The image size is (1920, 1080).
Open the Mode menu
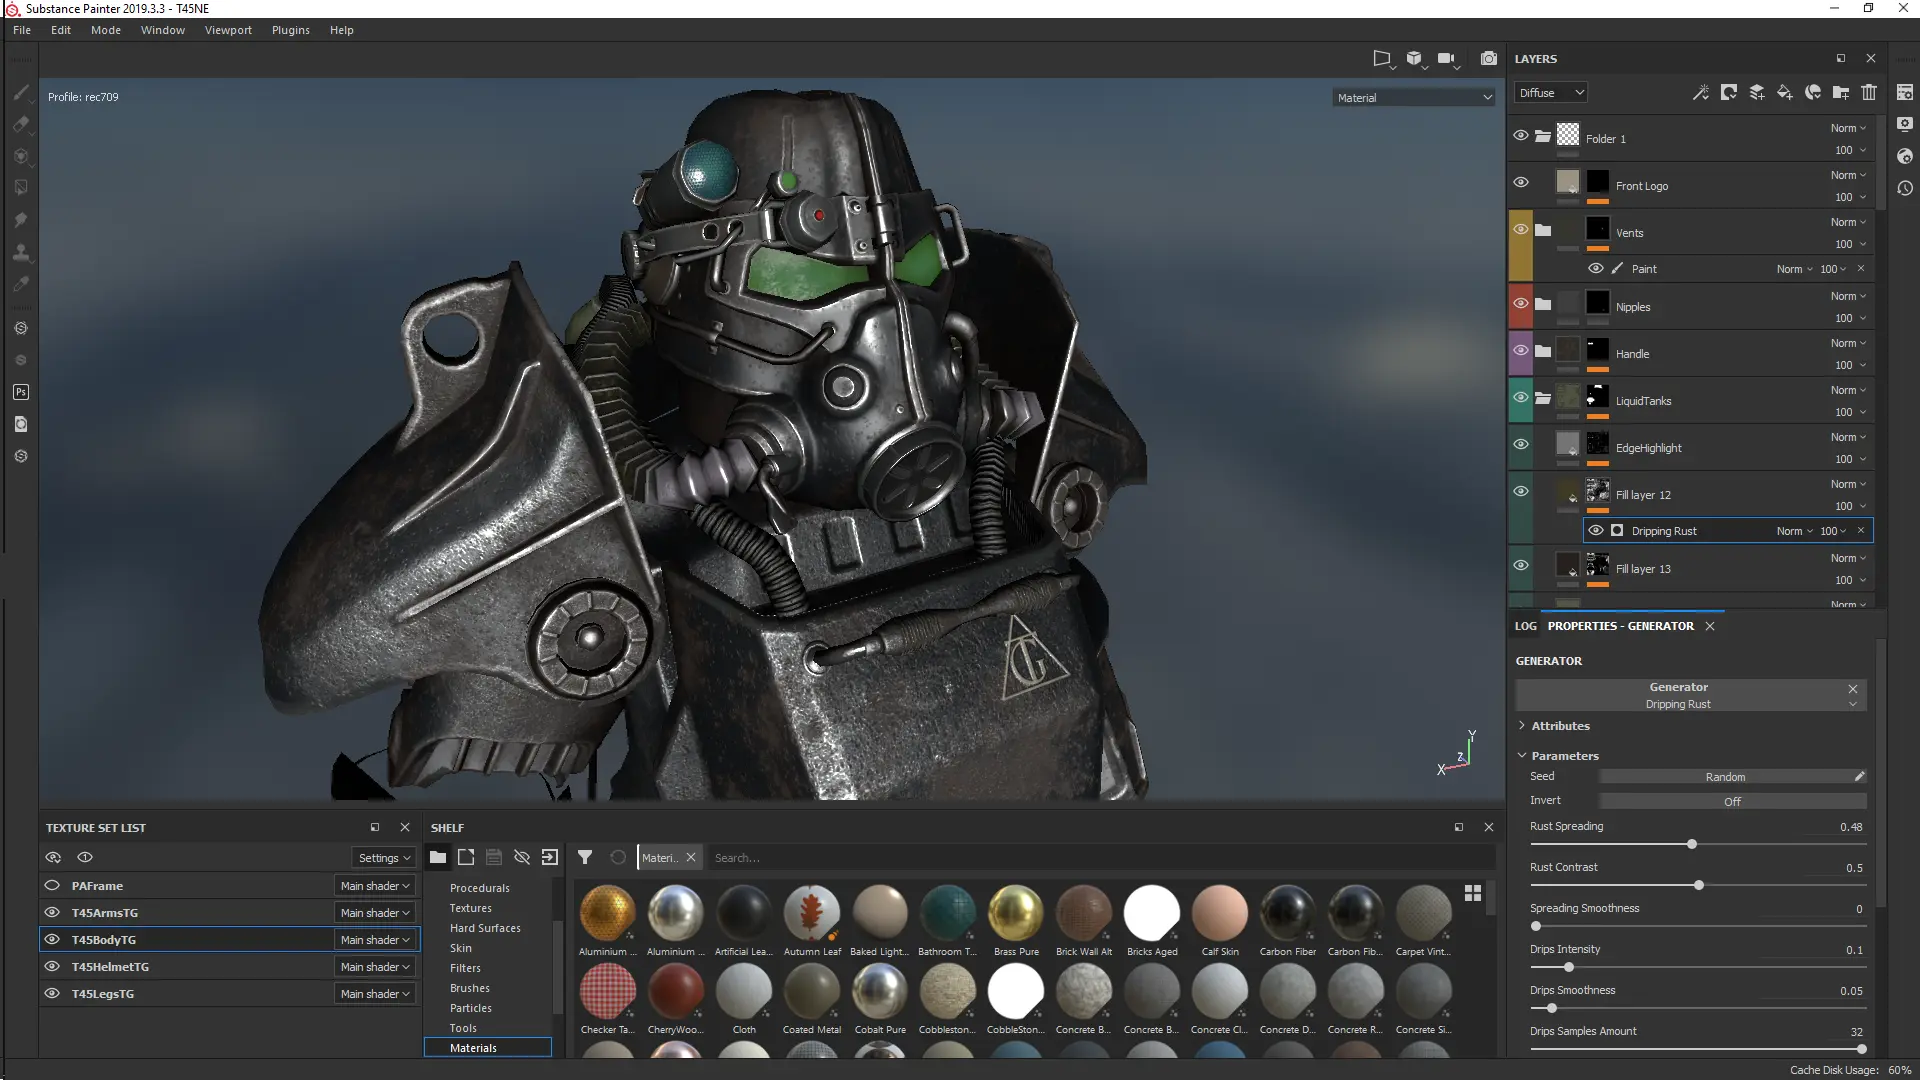[x=106, y=30]
